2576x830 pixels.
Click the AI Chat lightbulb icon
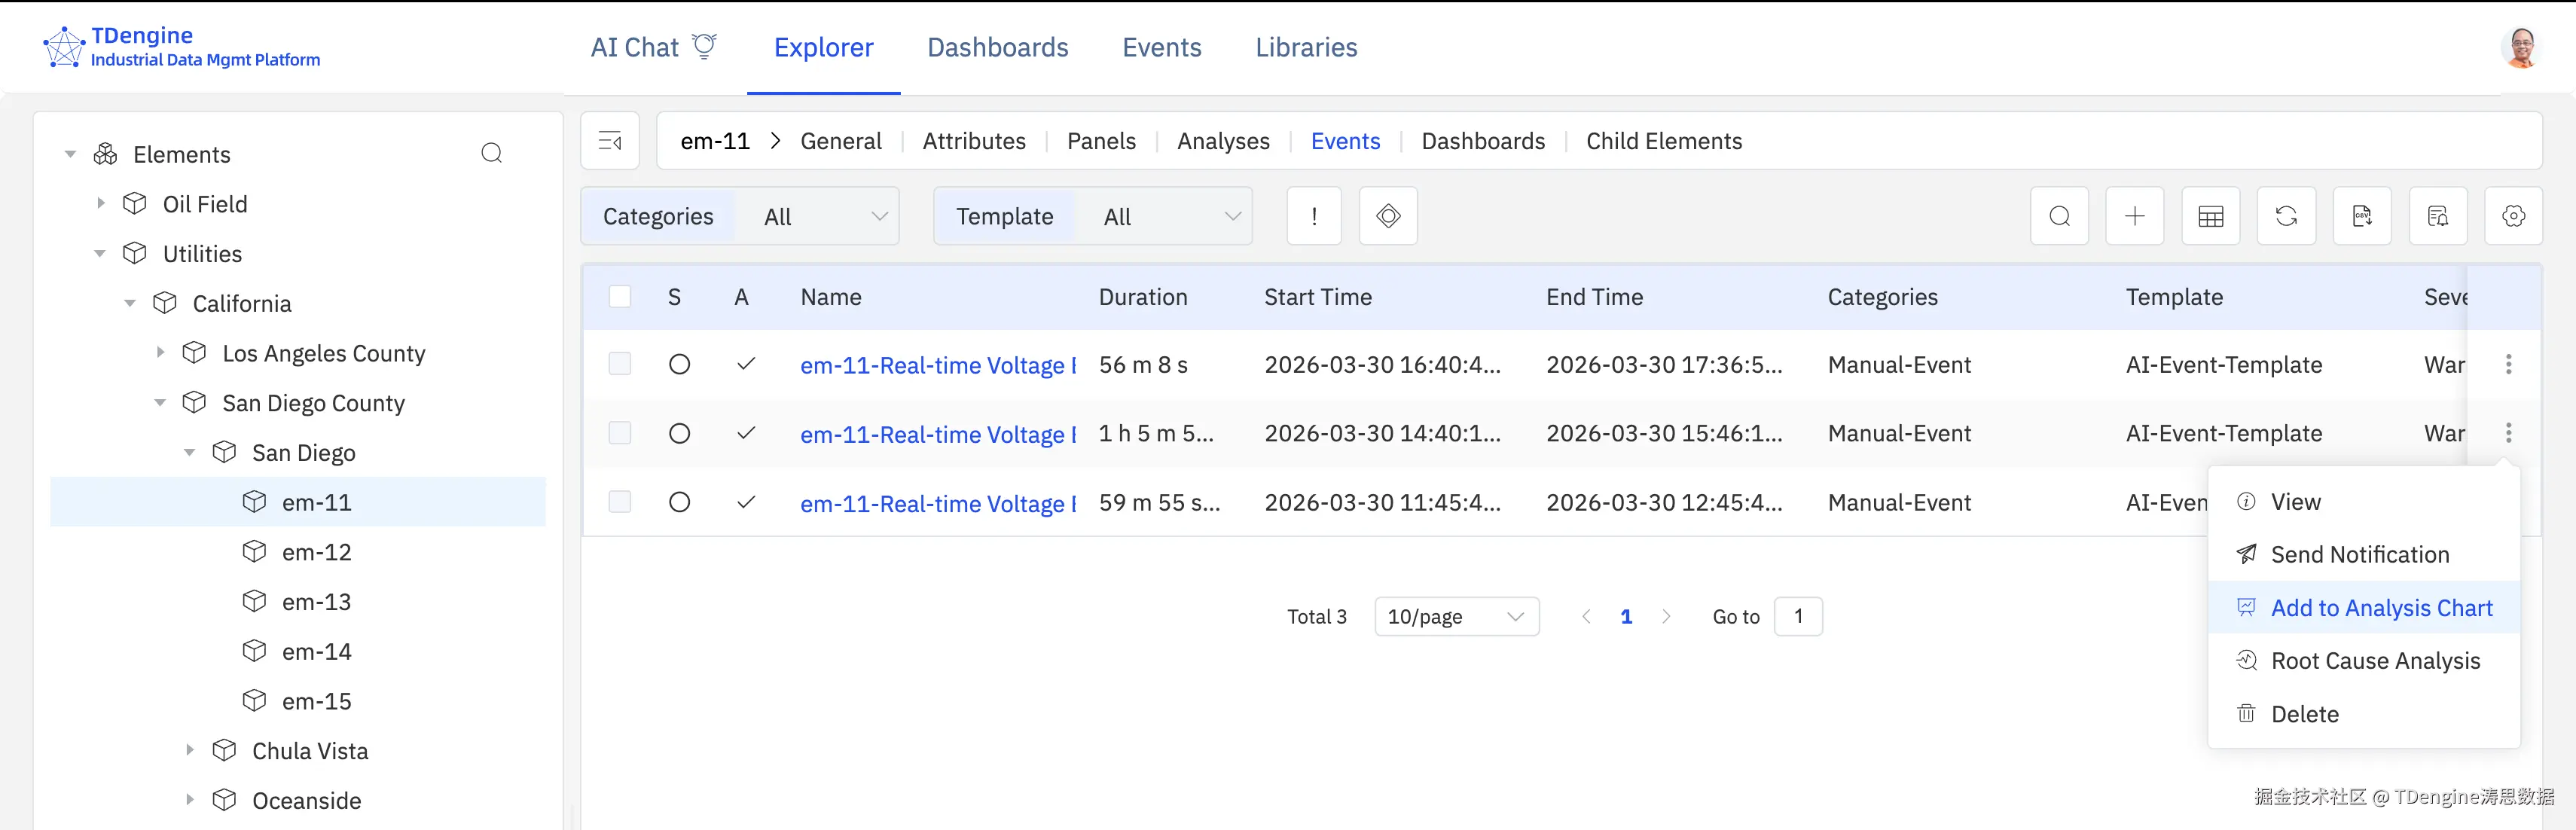(705, 46)
